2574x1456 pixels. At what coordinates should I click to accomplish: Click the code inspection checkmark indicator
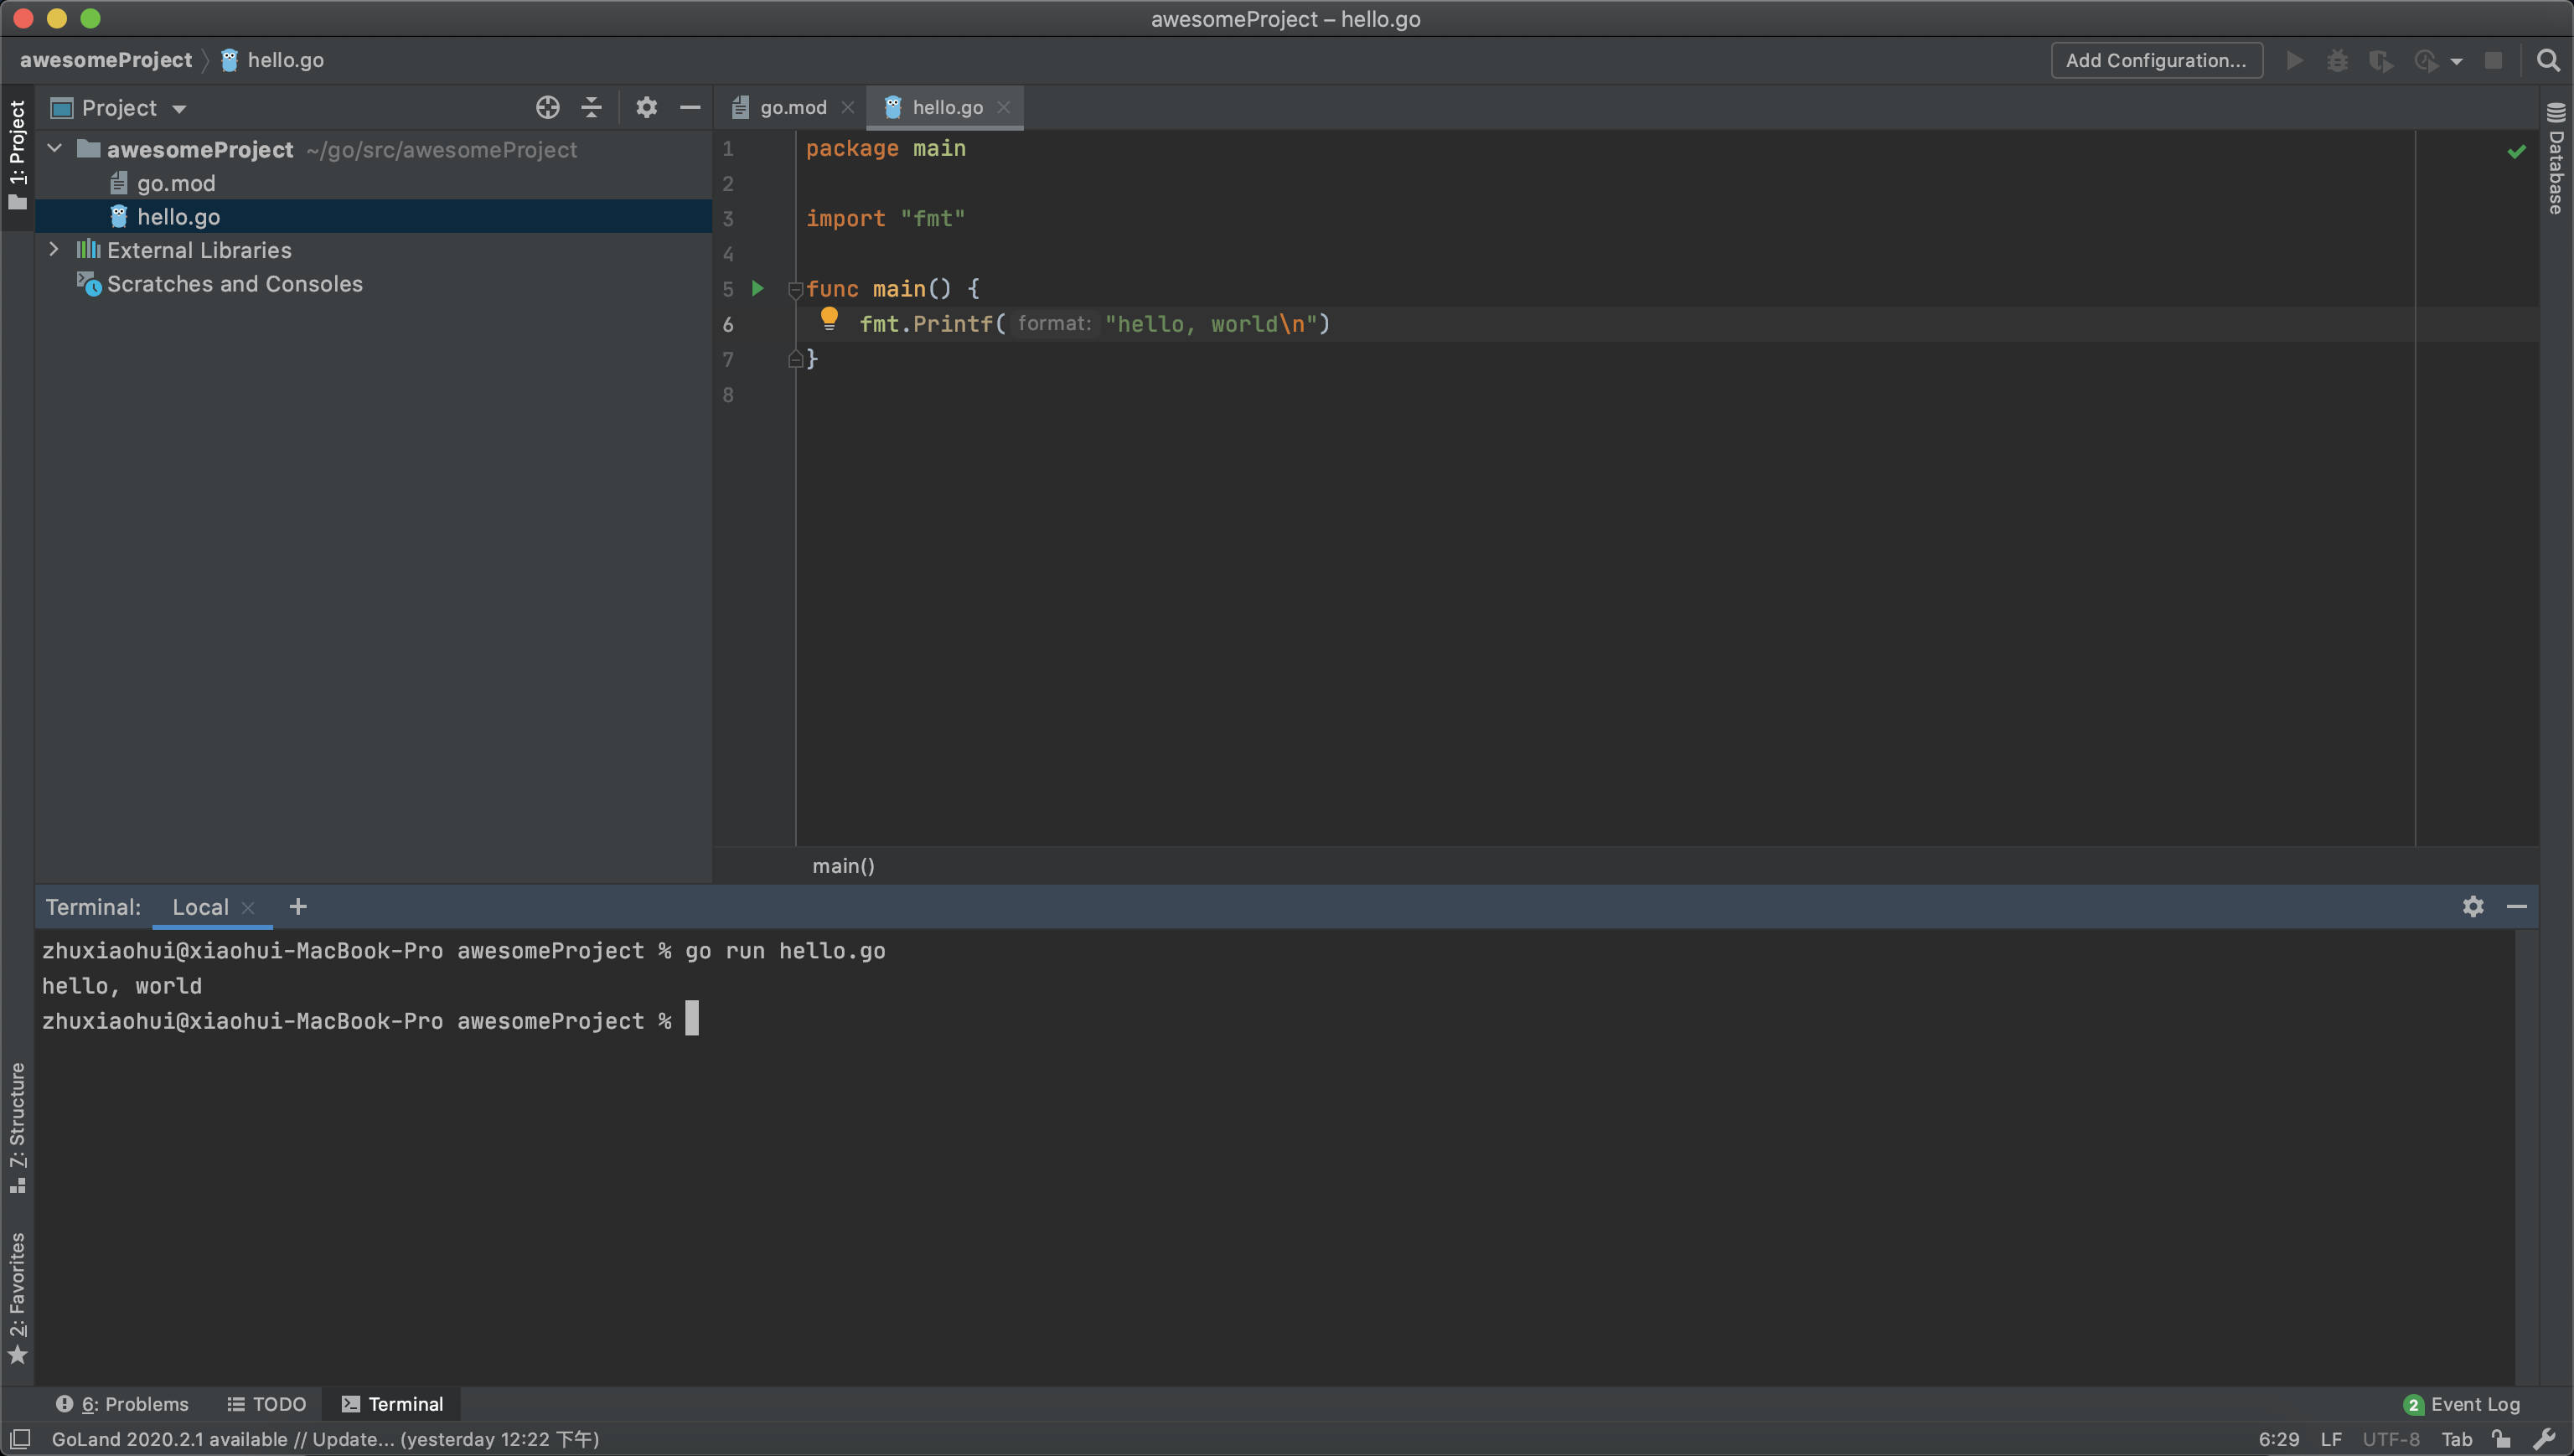[2516, 150]
